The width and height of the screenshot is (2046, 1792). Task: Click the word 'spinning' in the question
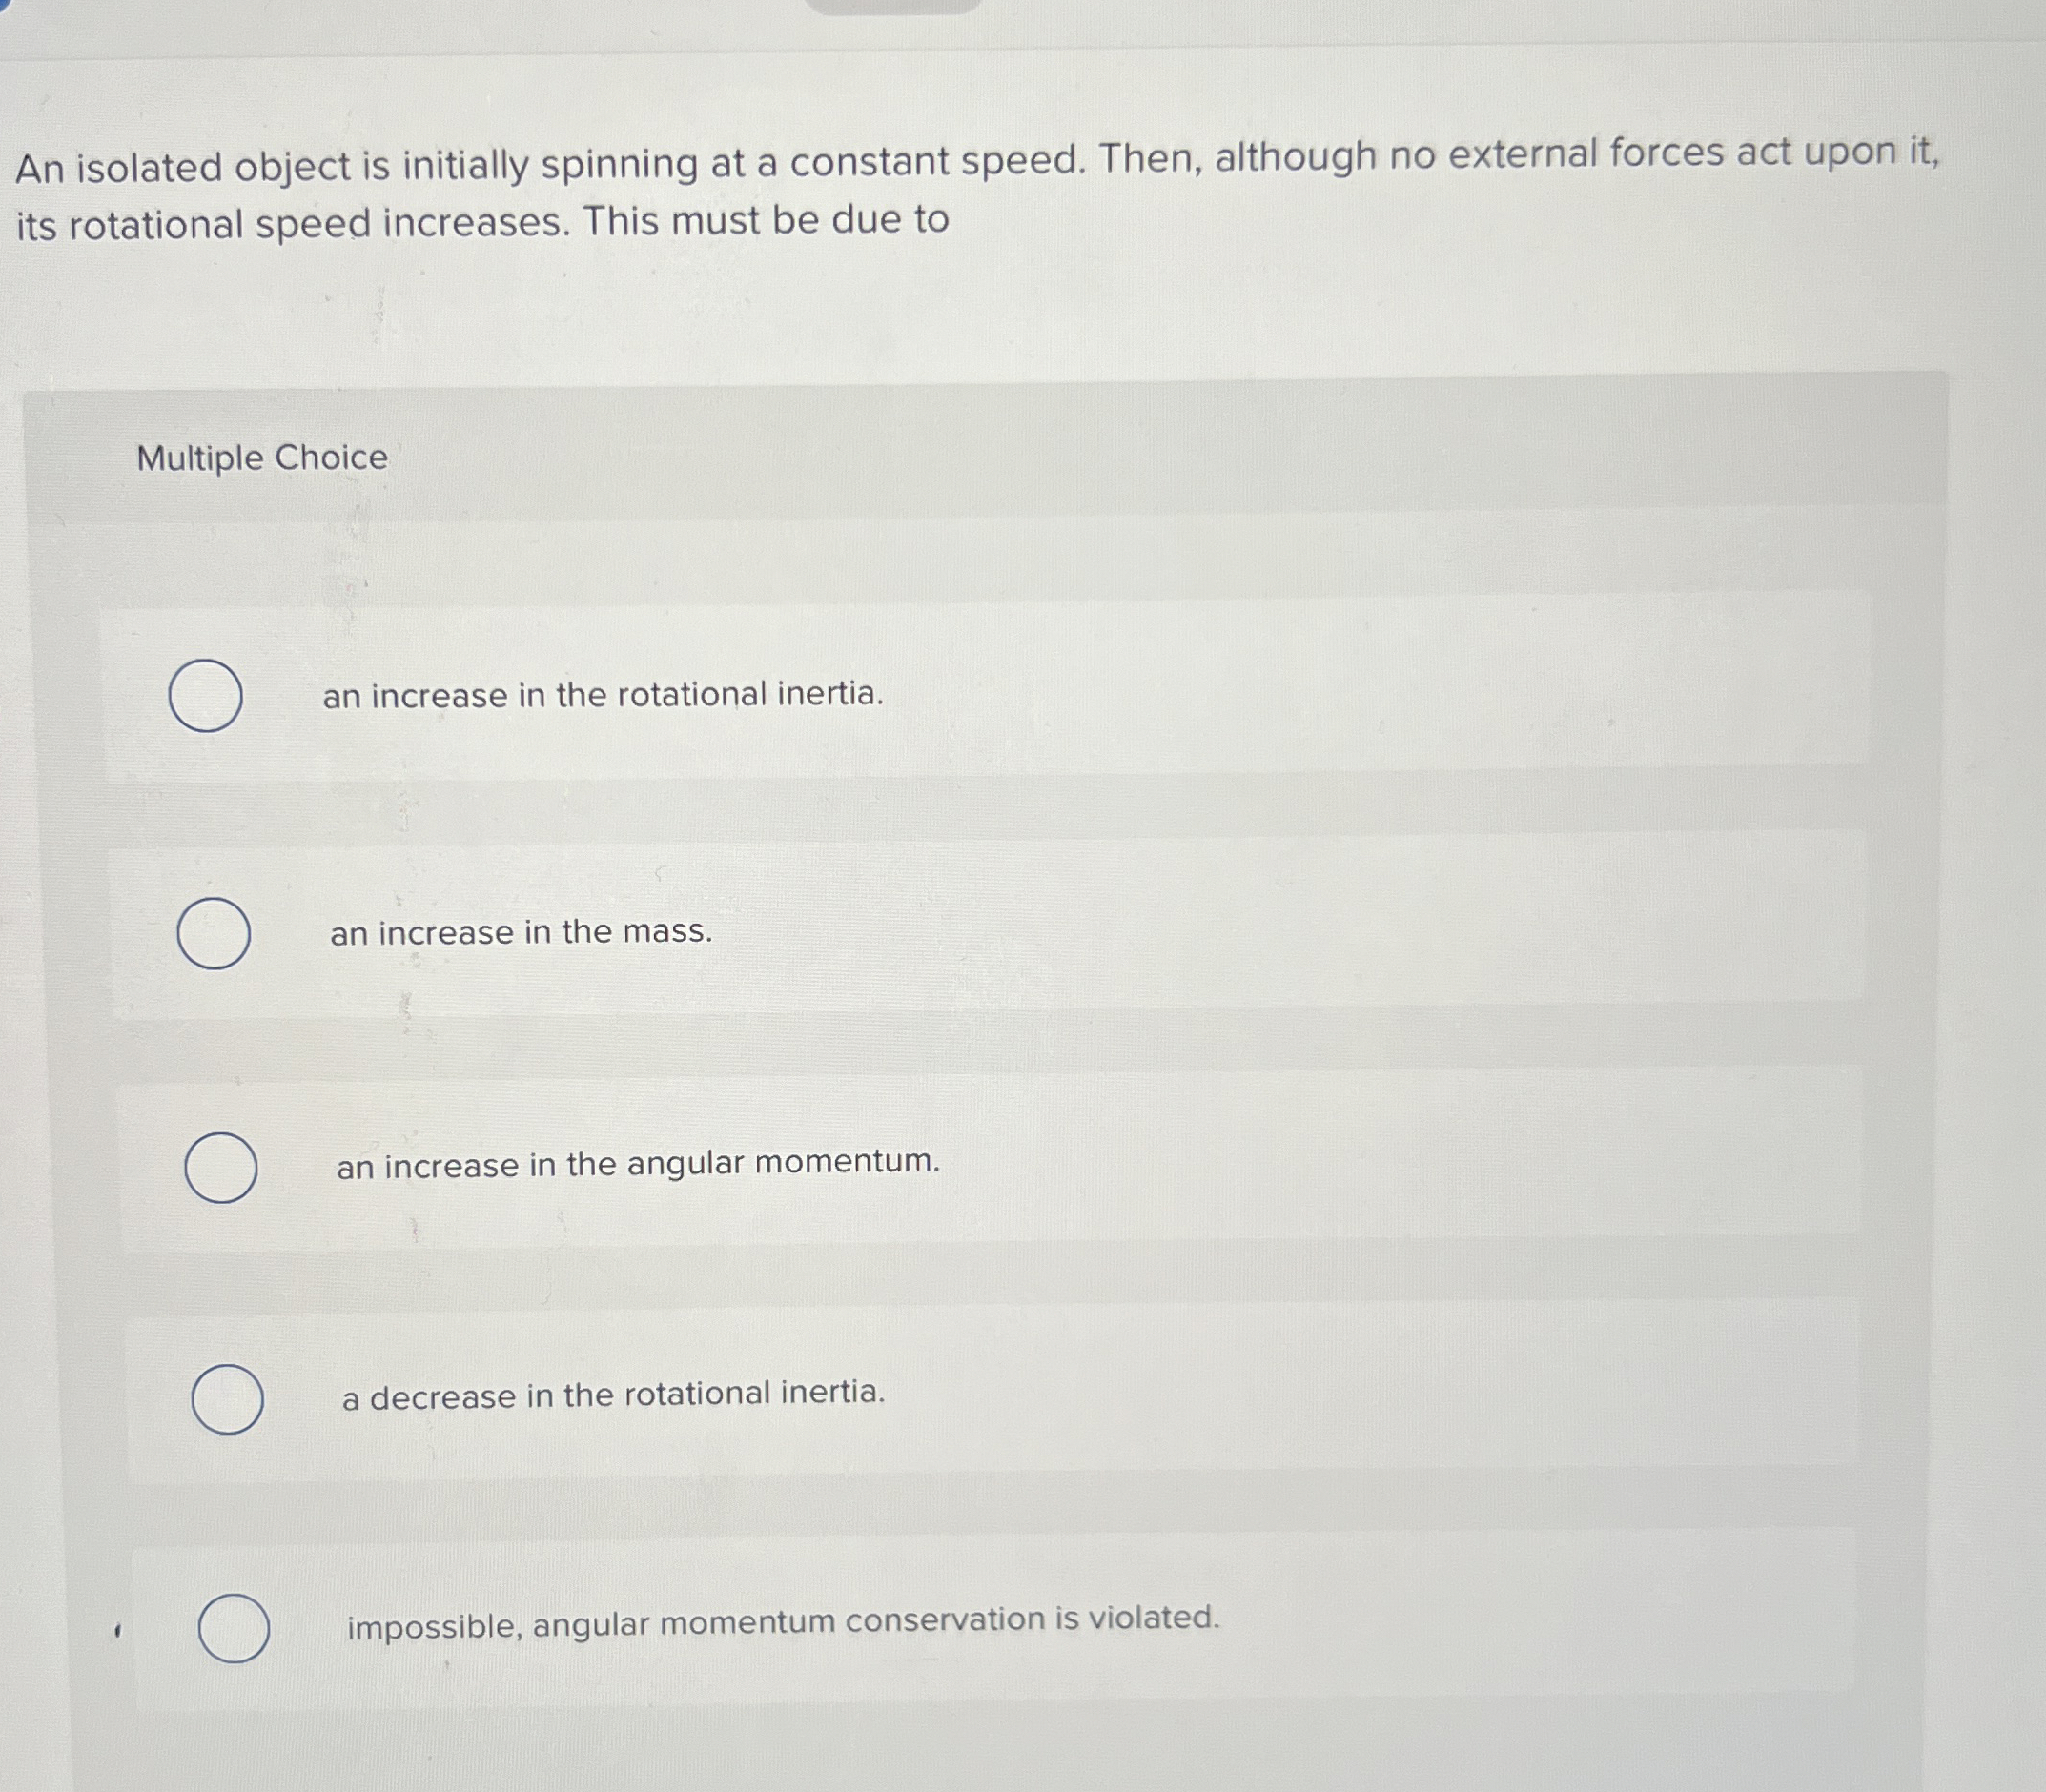point(619,164)
